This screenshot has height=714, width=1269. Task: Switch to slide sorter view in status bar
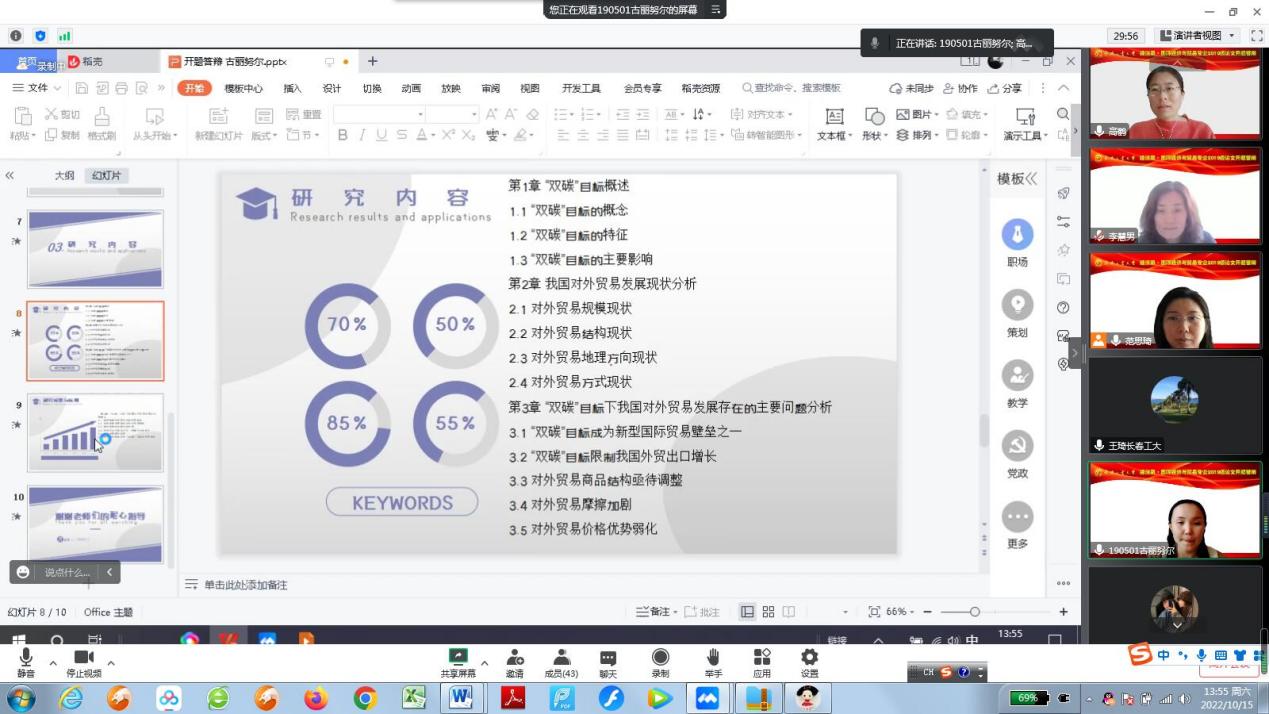(768, 612)
